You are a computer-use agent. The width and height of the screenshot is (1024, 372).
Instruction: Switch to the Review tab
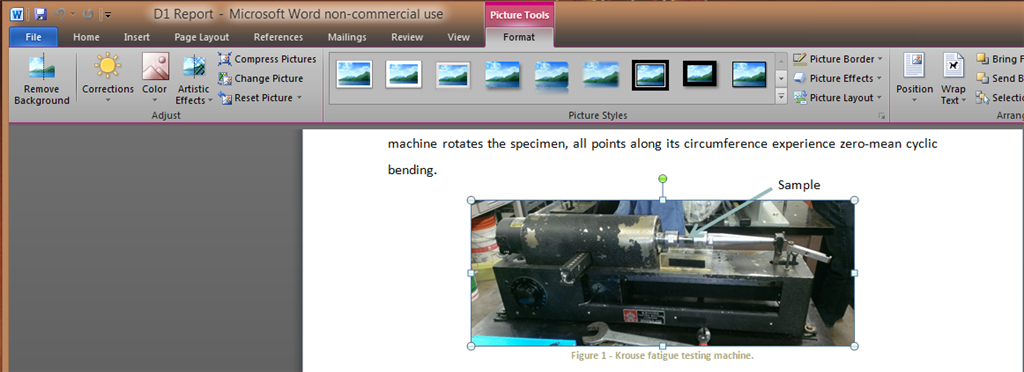click(407, 37)
